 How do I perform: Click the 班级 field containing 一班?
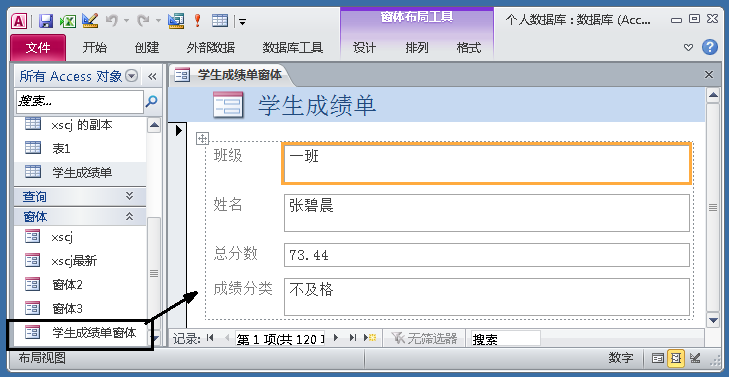tap(486, 164)
